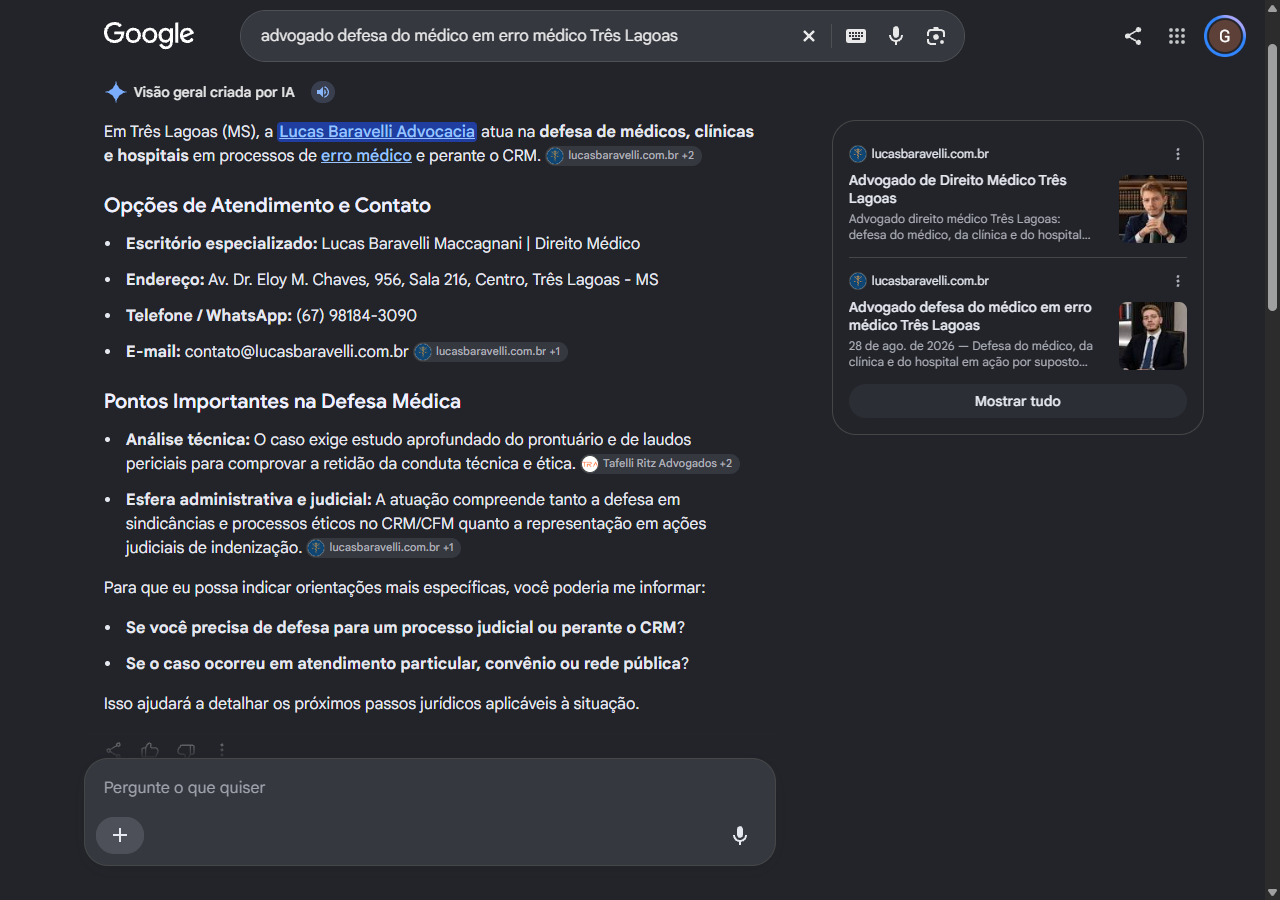Screen dimensions: 1280x900
Task: Click the address Av. Dr. Eloy M. Chaves text
Action: click(x=433, y=280)
